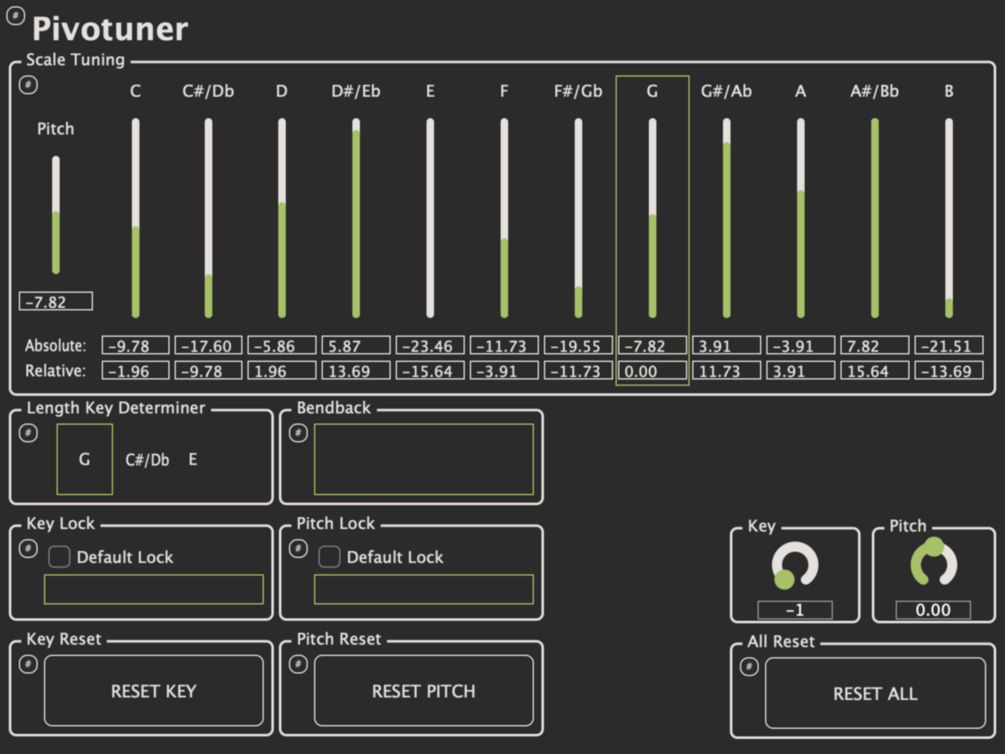Click the Key rotary knob
This screenshot has height=754, width=1005.
click(795, 565)
